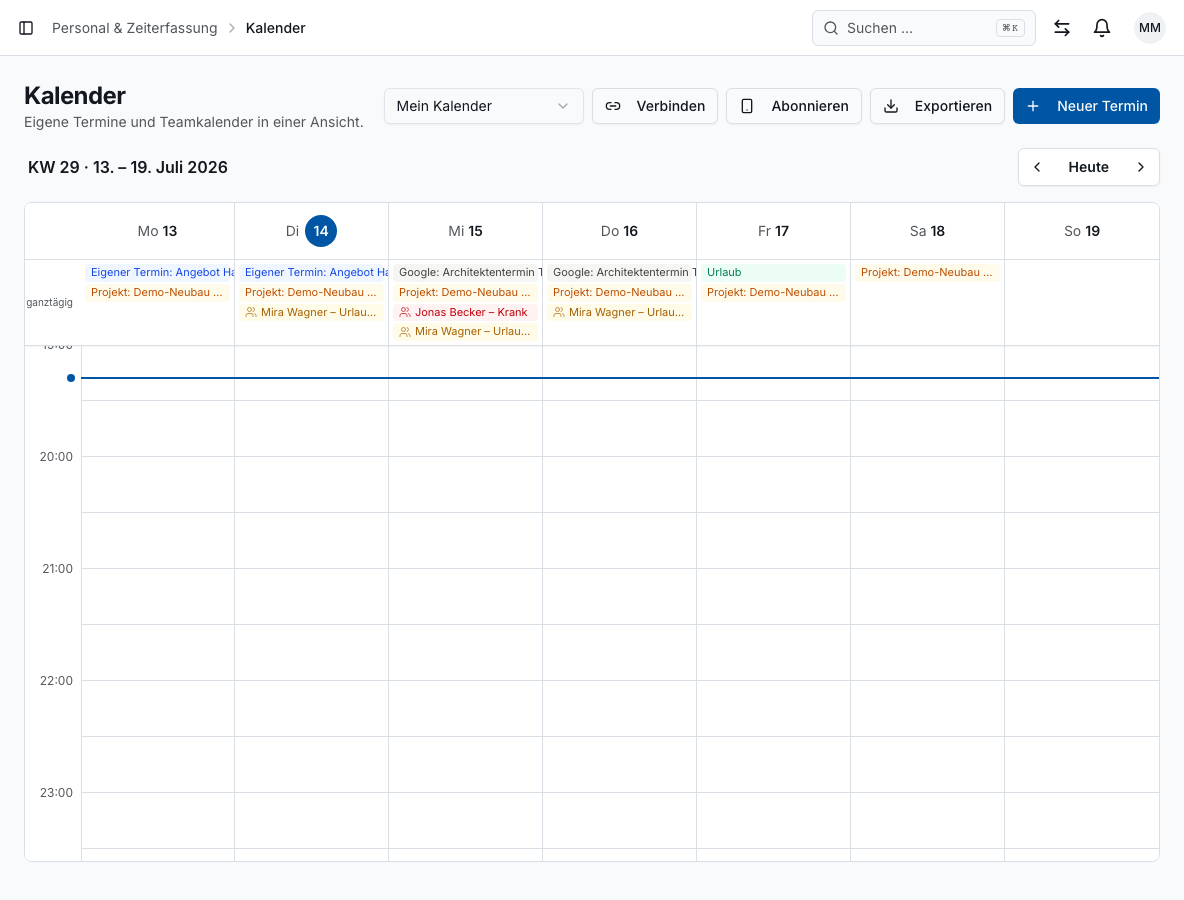1184x900 pixels.
Task: Open Tuesday's Projekt: Demo-Neubau event
Action: click(311, 292)
